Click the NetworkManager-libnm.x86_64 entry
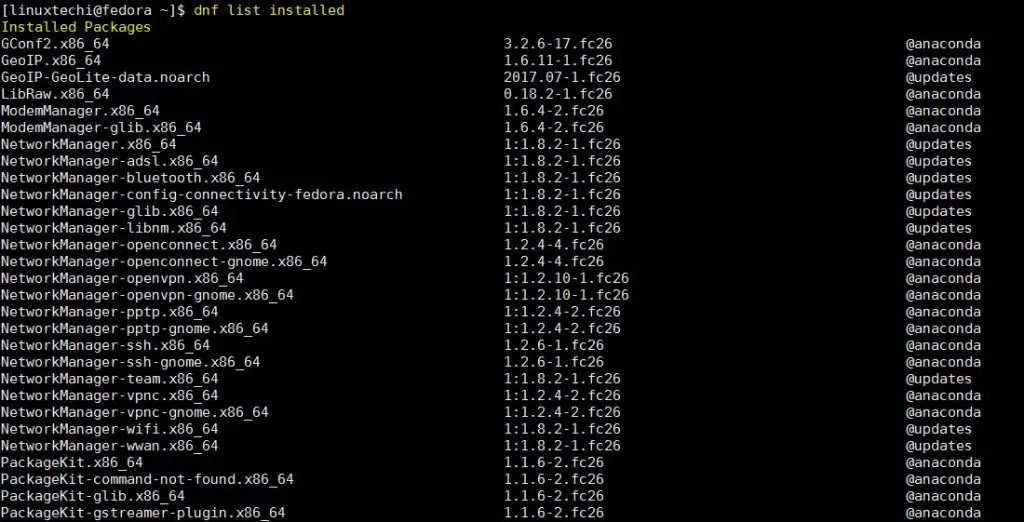Viewport: 1024px width, 522px height. coord(114,229)
